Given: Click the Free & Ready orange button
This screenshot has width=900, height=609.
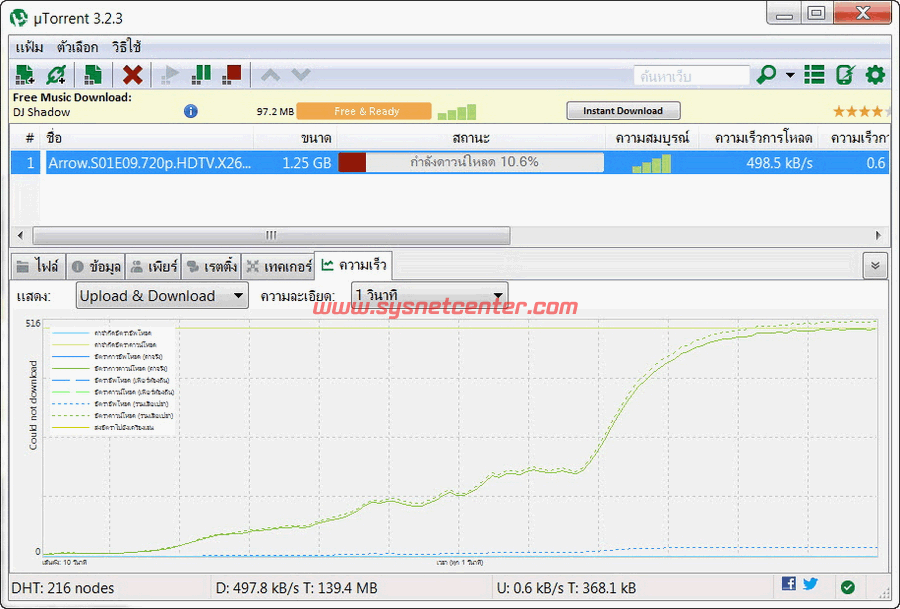Looking at the screenshot, I should [x=364, y=111].
